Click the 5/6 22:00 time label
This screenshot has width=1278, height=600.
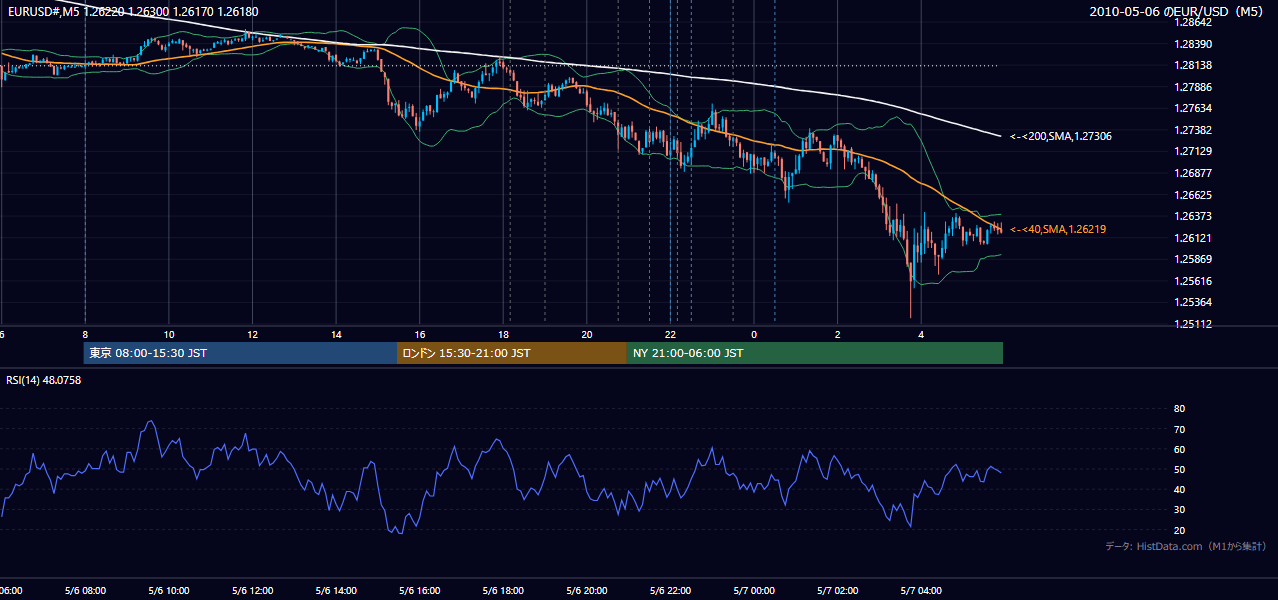point(670,590)
